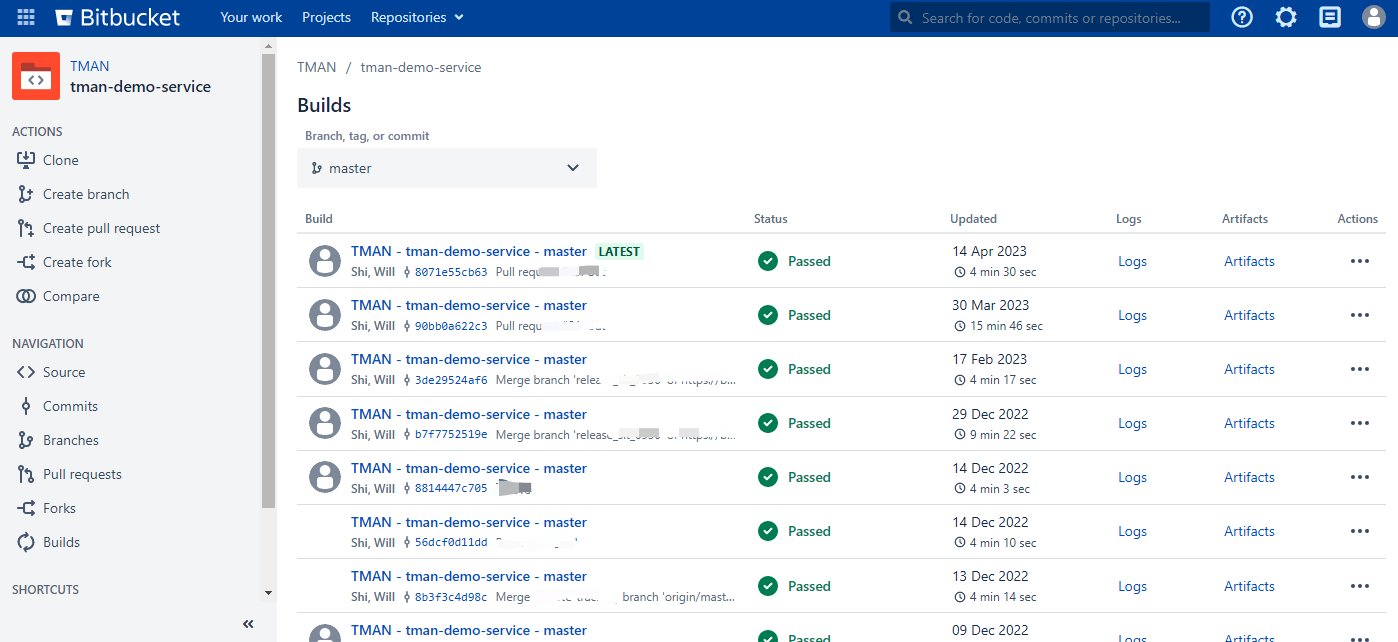Focus the search code, commits or repositories field
The image size is (1398, 642).
pyautogui.click(x=1050, y=17)
